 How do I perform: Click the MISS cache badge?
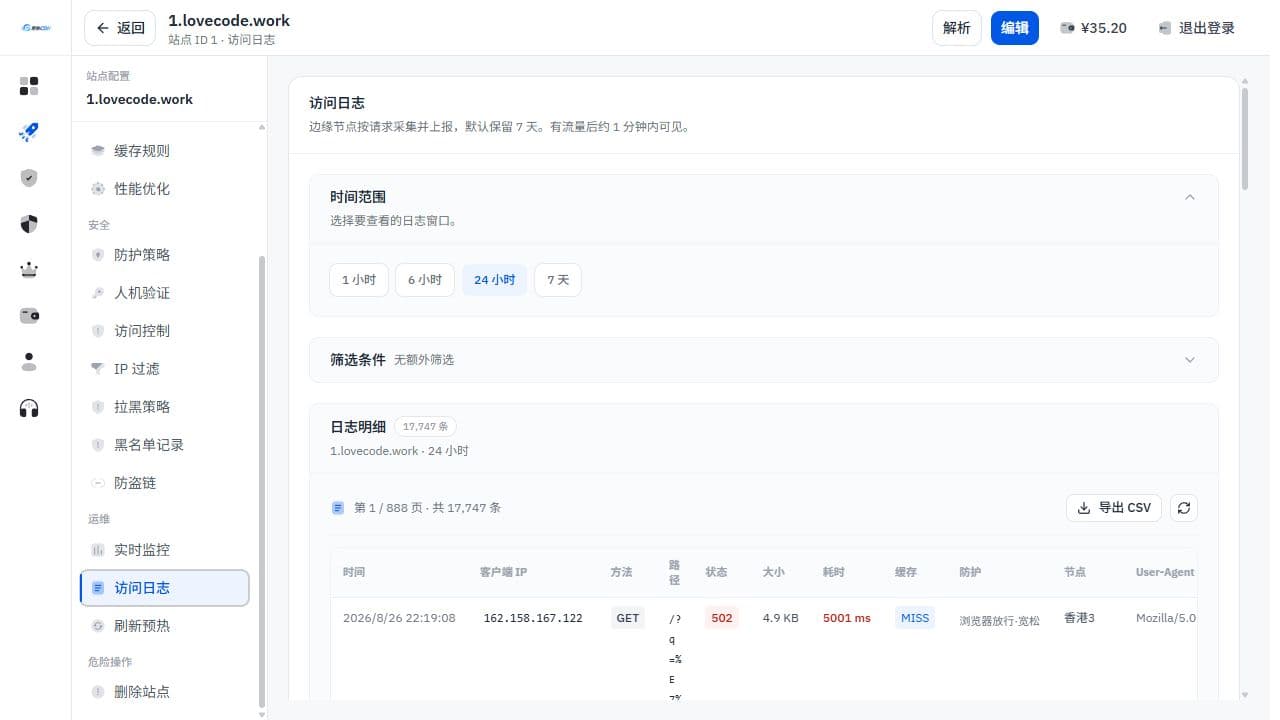point(915,618)
